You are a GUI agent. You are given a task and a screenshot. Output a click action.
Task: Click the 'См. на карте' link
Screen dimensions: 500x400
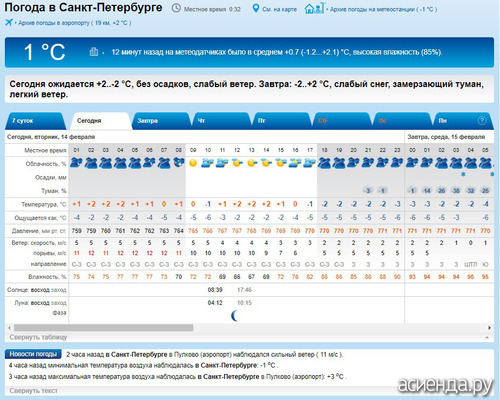click(279, 9)
